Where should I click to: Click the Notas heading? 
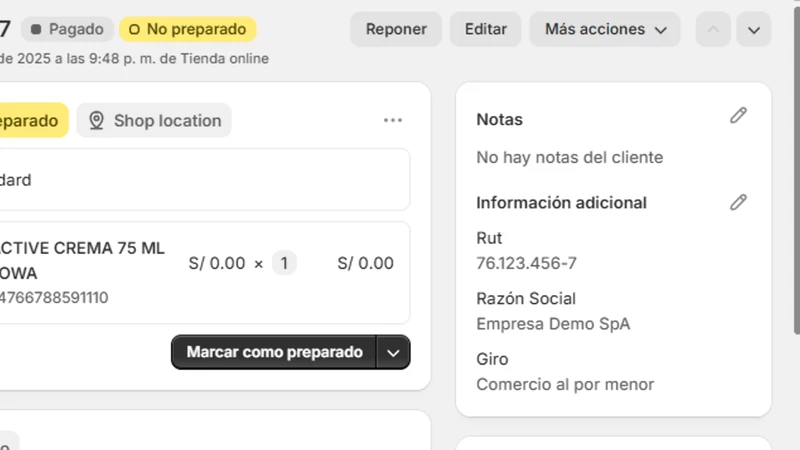click(x=499, y=119)
